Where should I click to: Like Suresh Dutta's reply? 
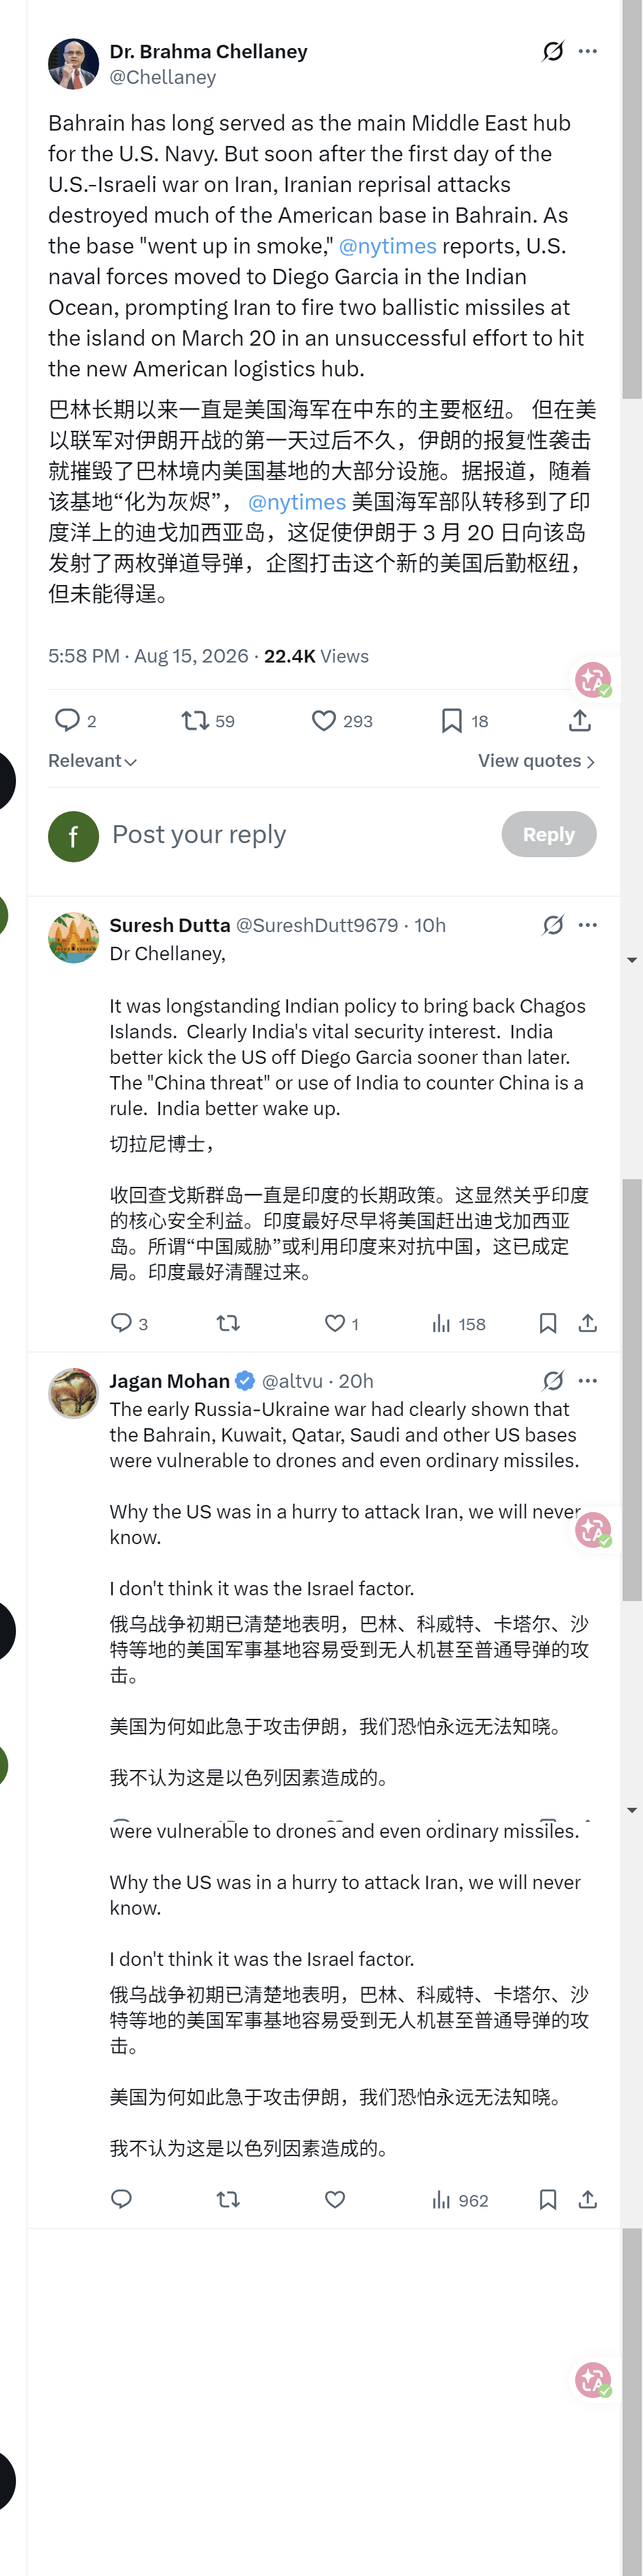pyautogui.click(x=335, y=1323)
